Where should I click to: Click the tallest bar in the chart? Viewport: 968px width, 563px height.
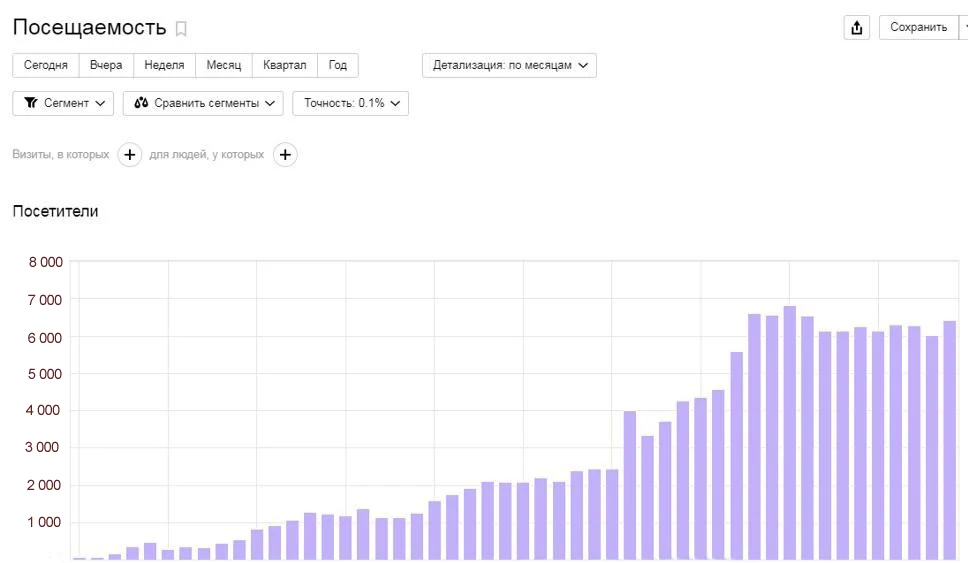(789, 432)
